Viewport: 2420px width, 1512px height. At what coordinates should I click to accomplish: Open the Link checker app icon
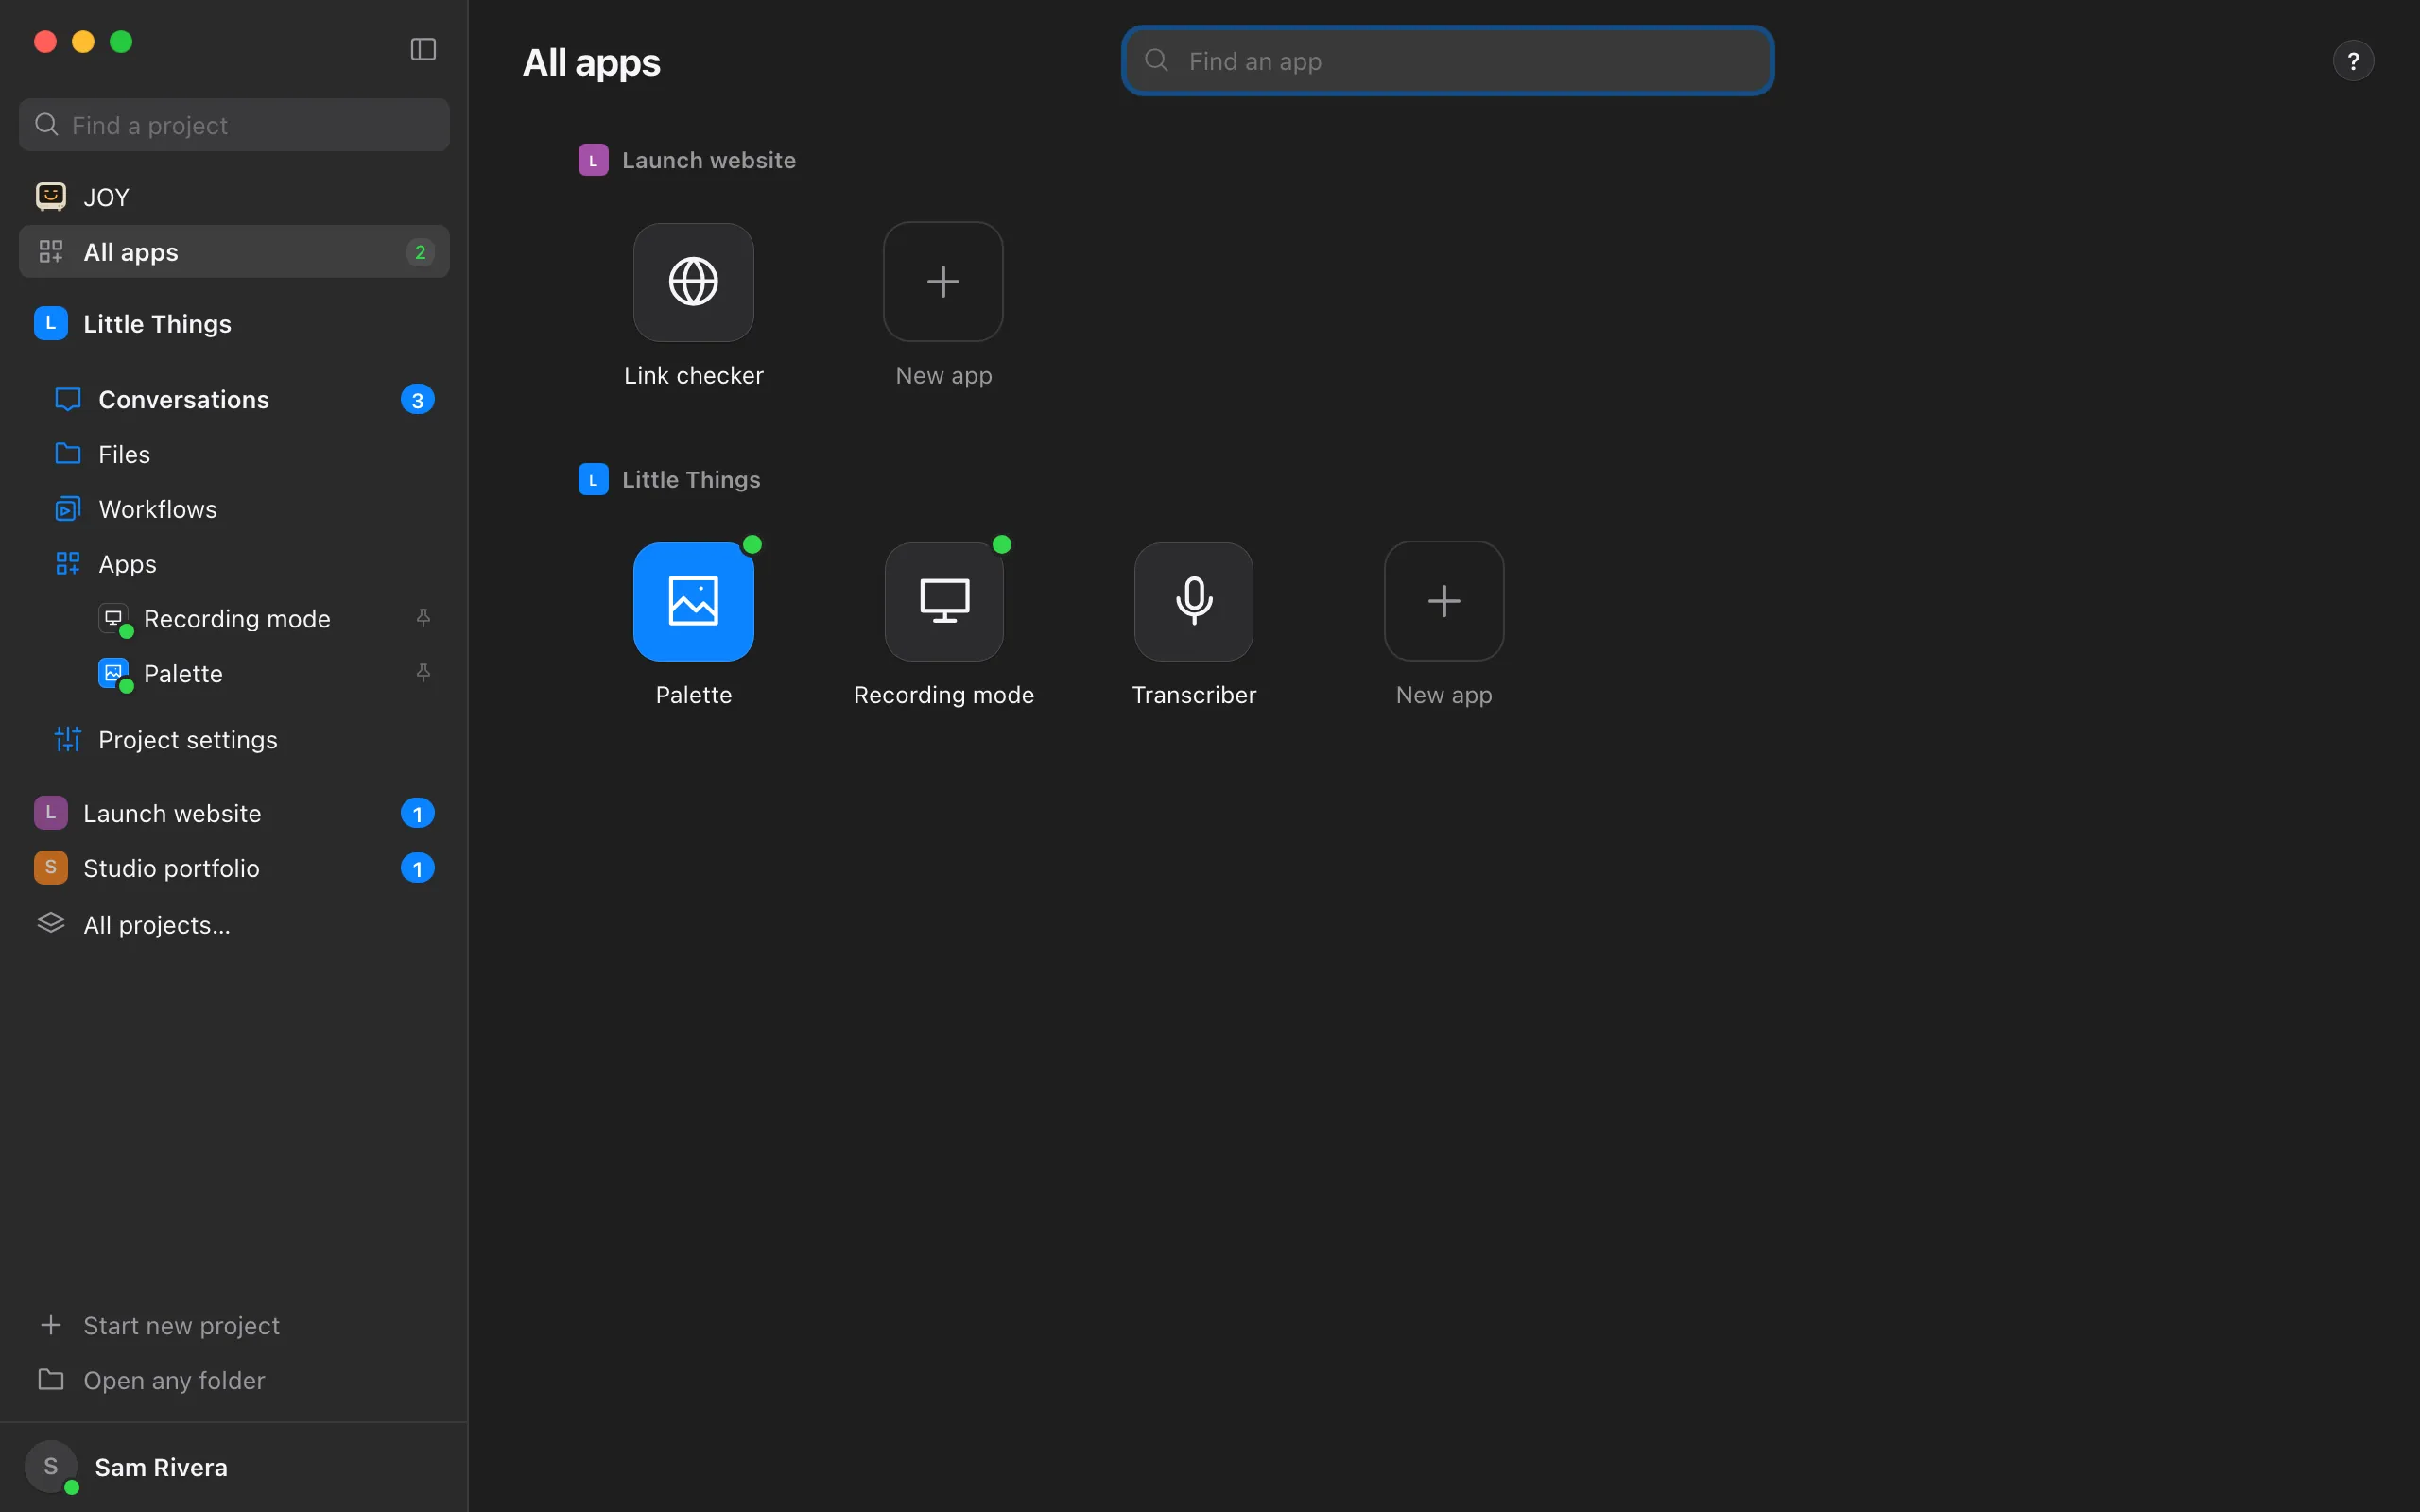click(x=693, y=282)
